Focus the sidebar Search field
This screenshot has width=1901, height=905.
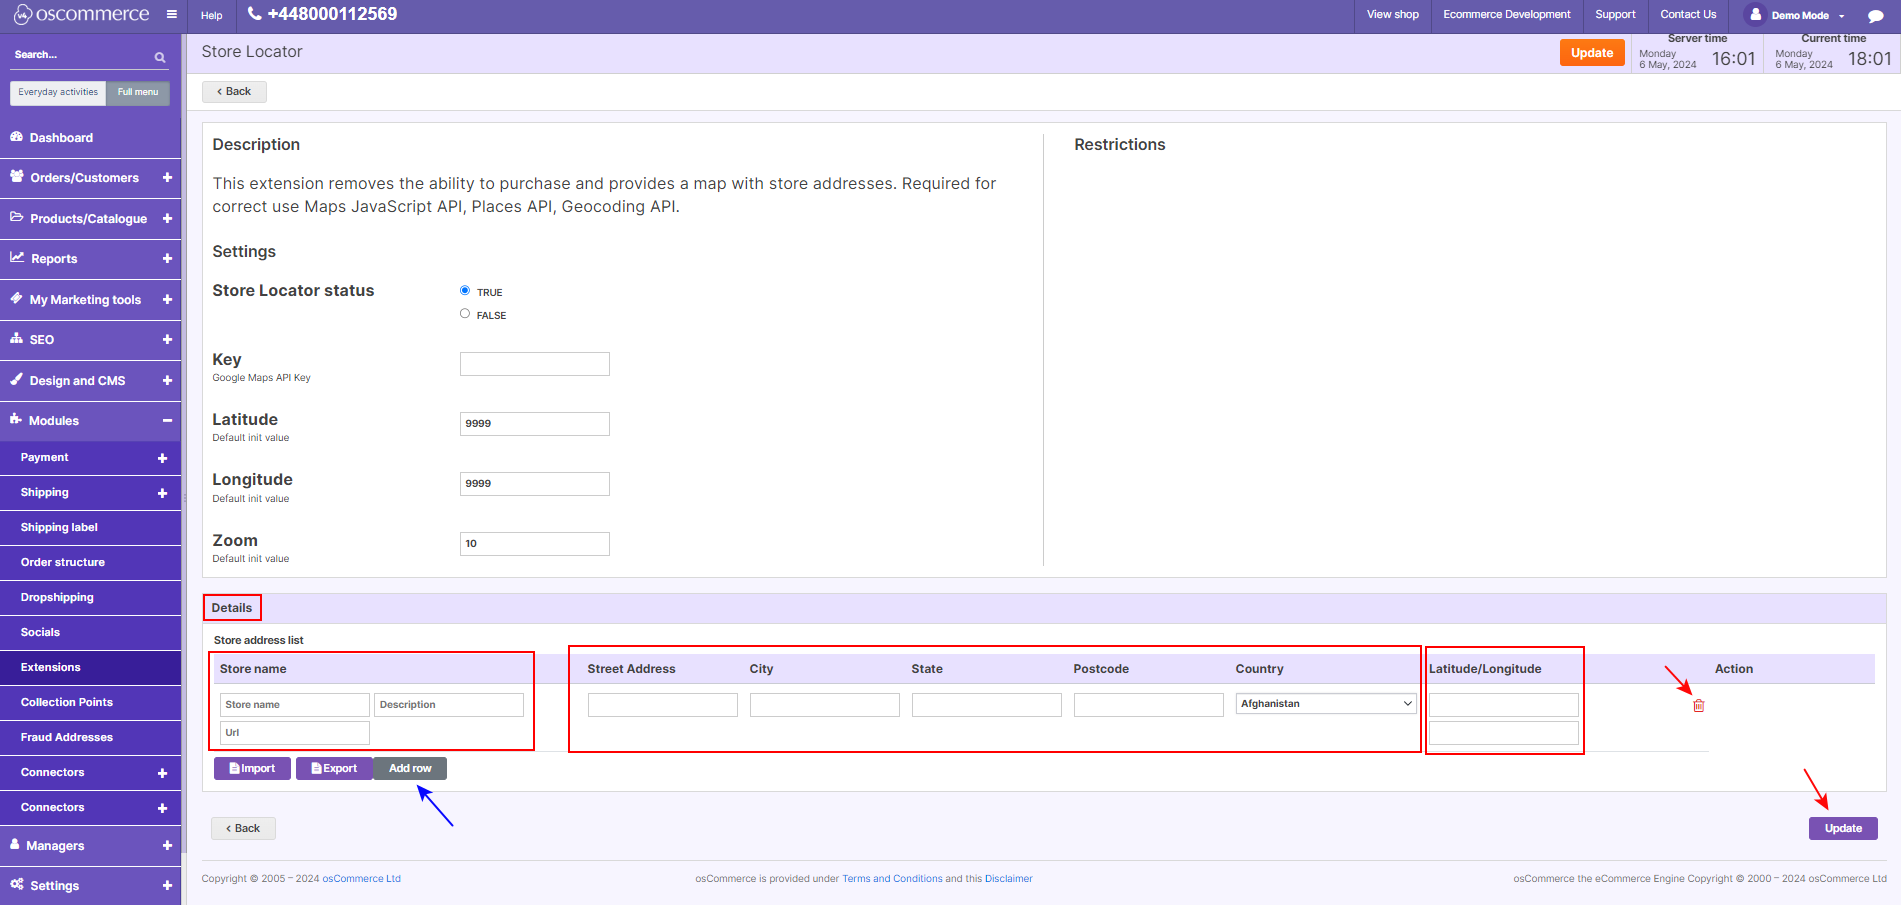[80, 56]
